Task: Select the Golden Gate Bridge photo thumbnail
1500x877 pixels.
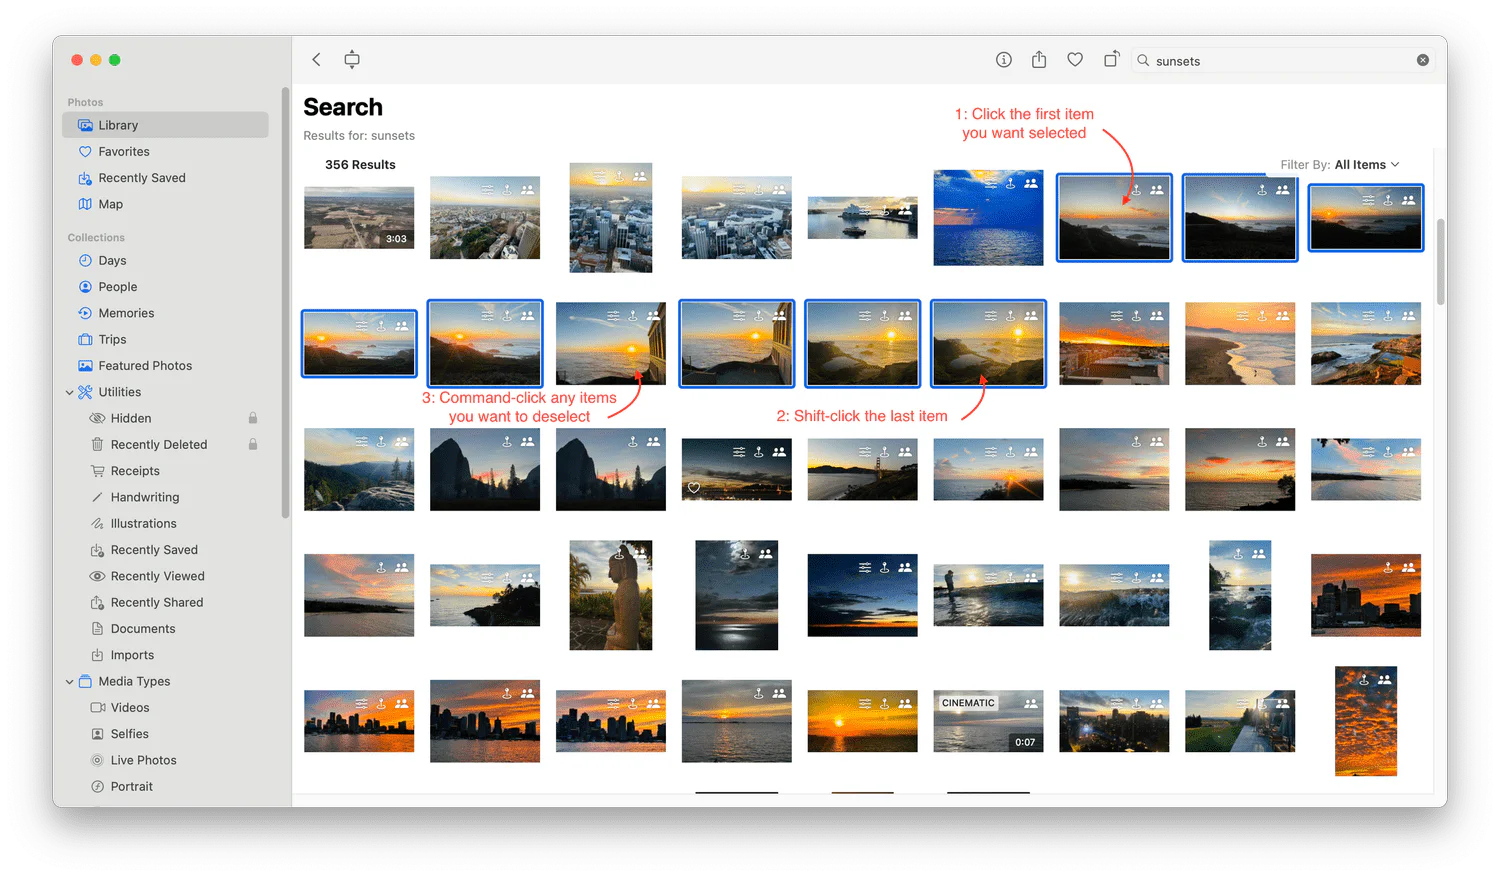Action: (x=862, y=469)
